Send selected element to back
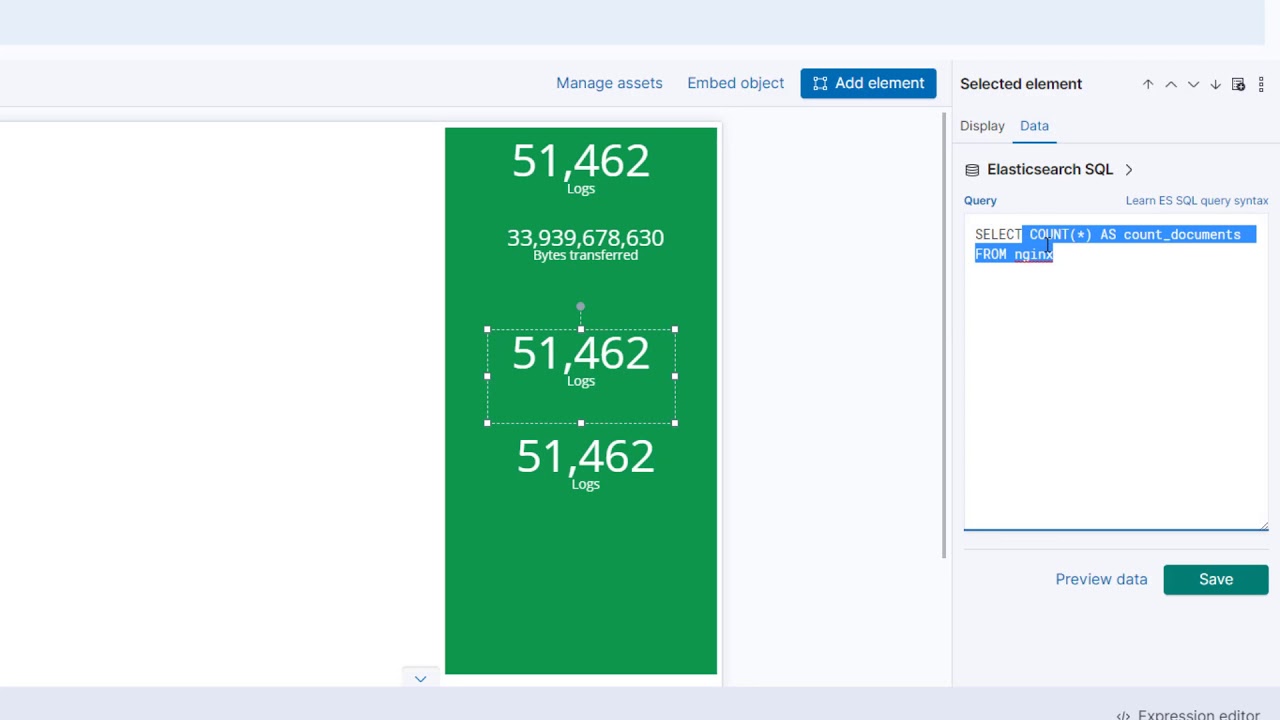The height and width of the screenshot is (720, 1280). (1215, 84)
